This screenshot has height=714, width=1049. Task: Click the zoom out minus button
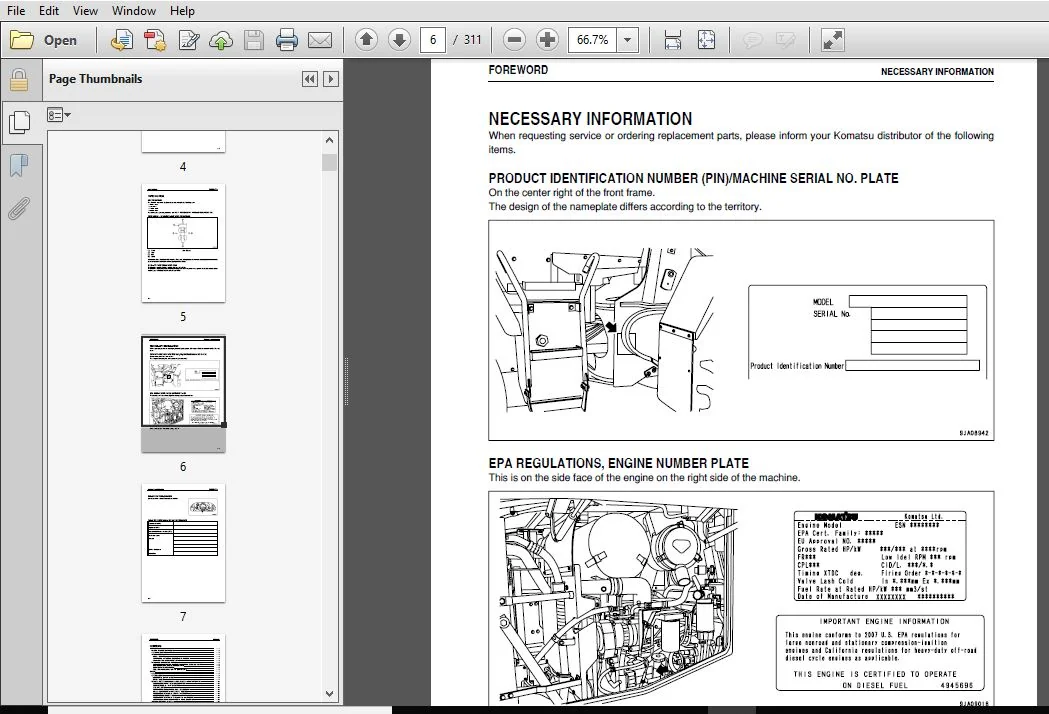pos(514,40)
